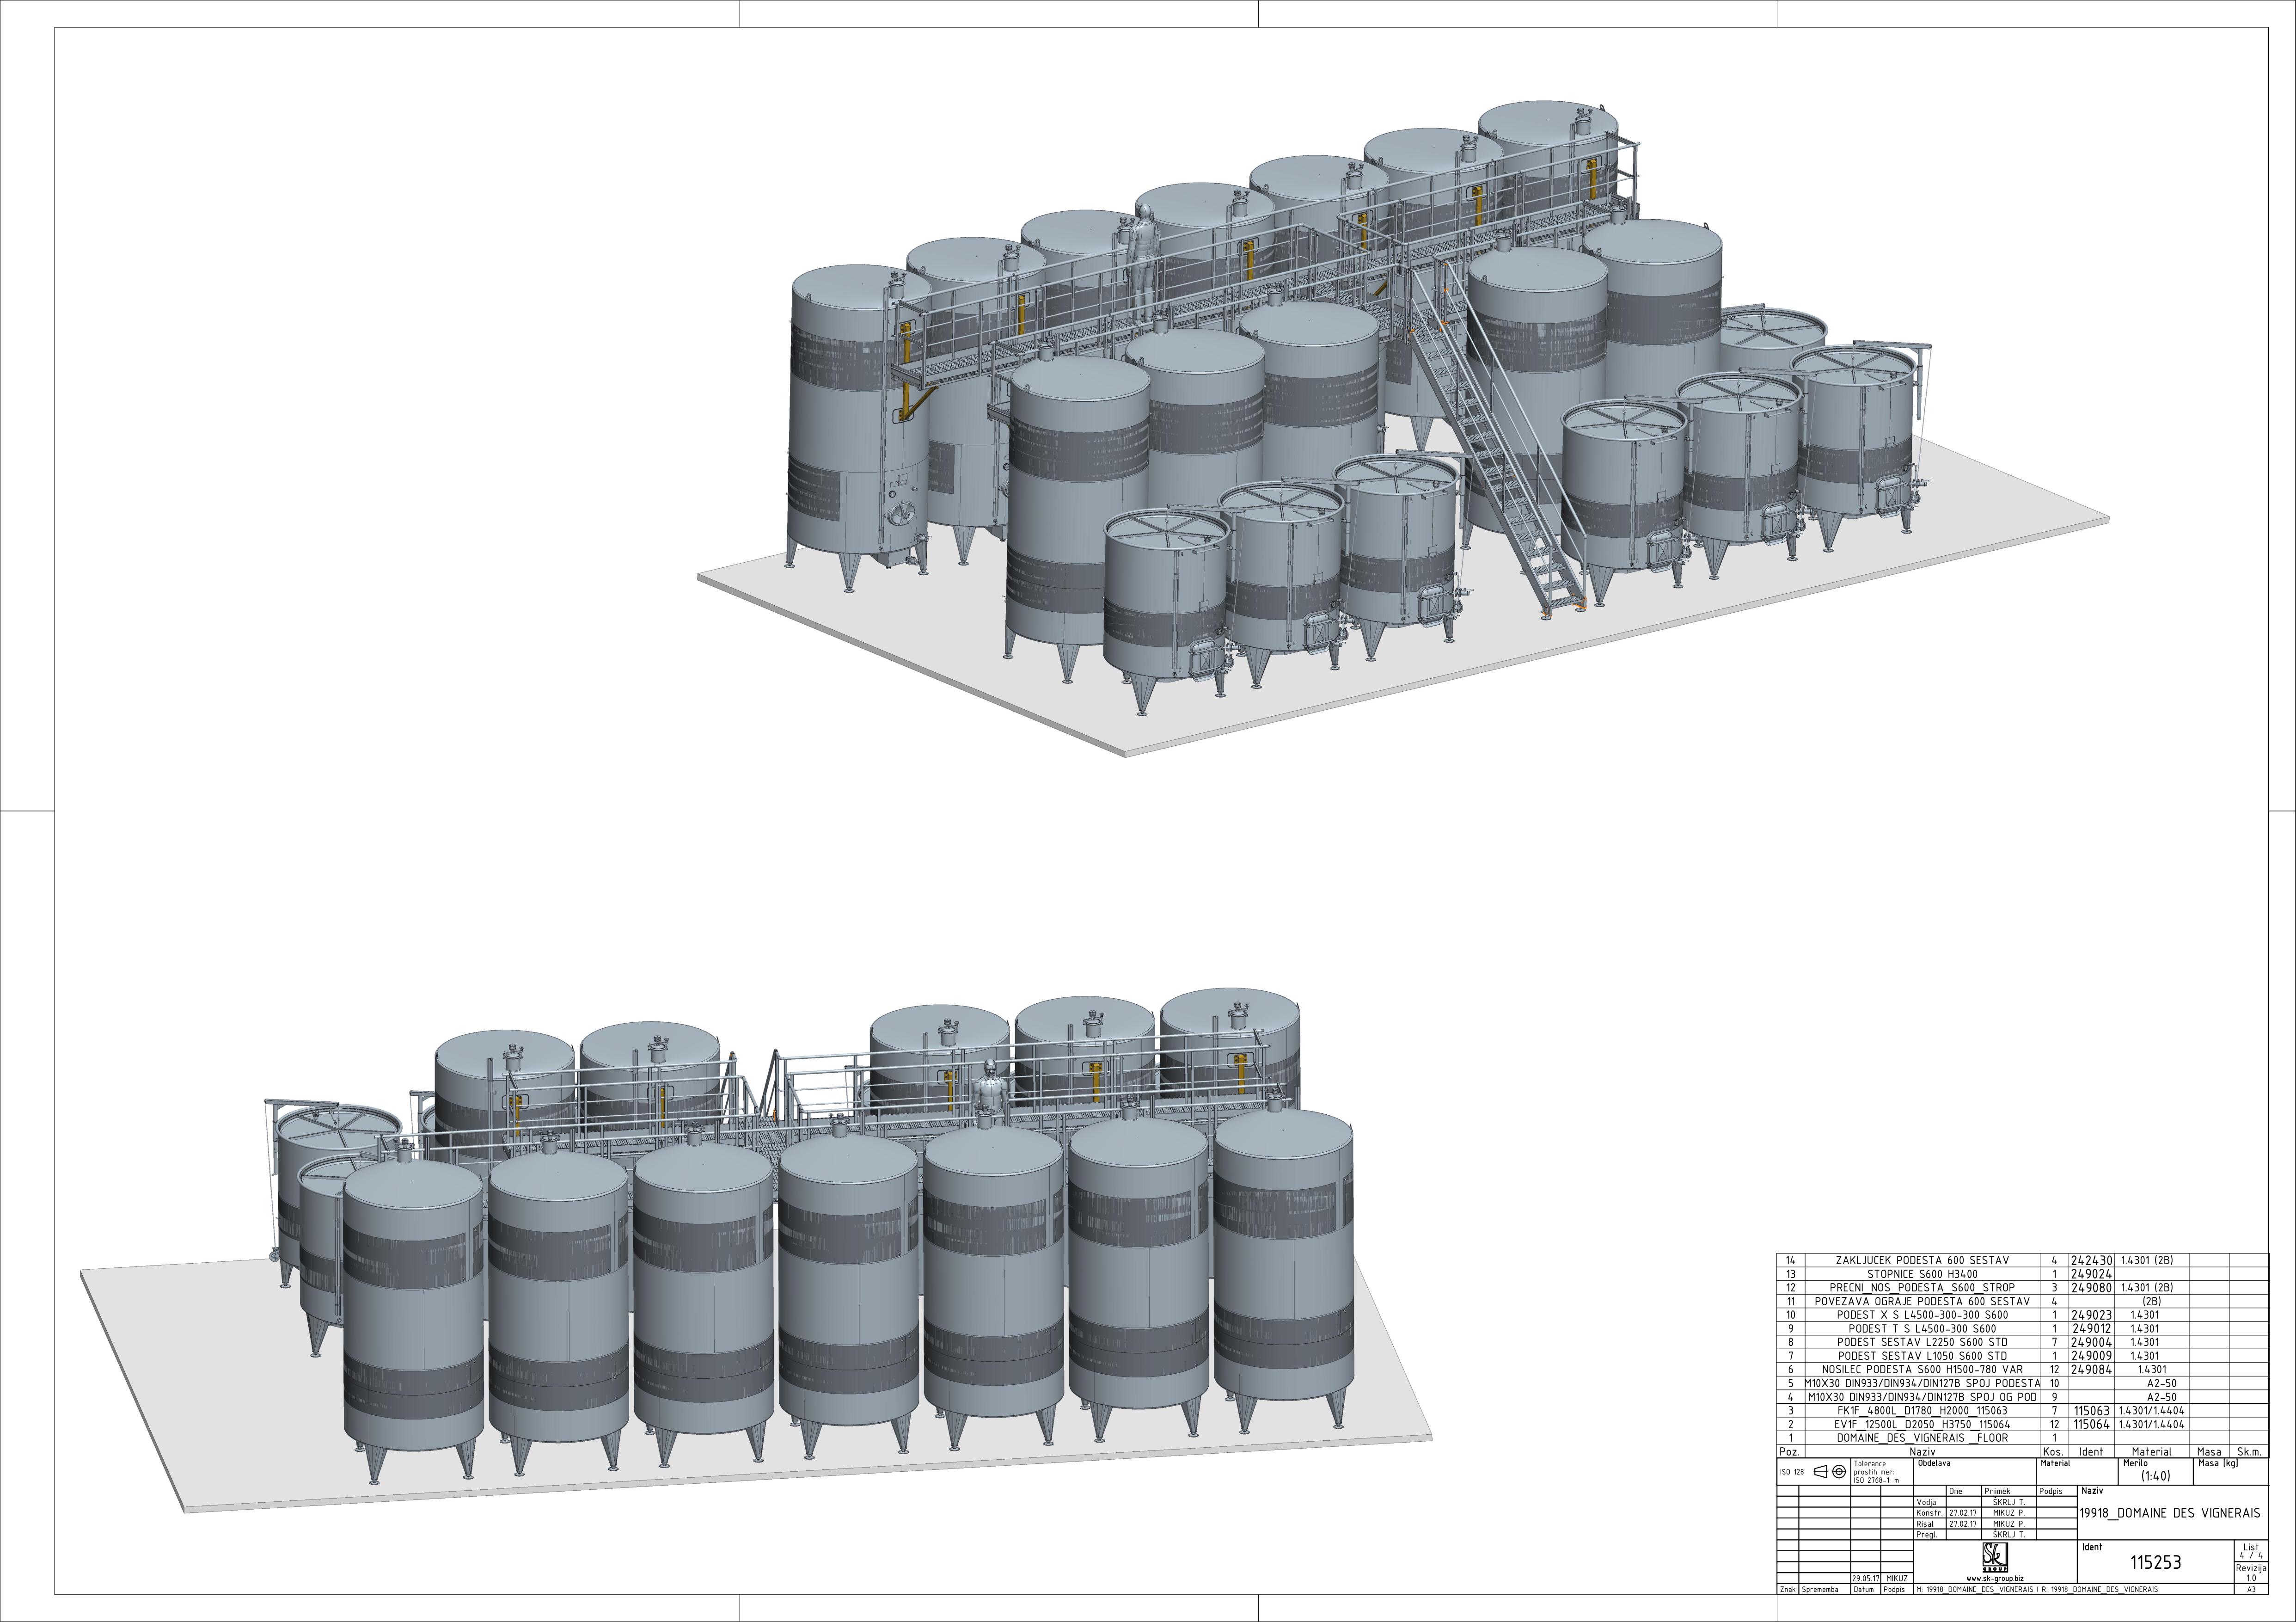The image size is (2296, 1622).
Task: Click the Vodja row label
Action: [1926, 1502]
